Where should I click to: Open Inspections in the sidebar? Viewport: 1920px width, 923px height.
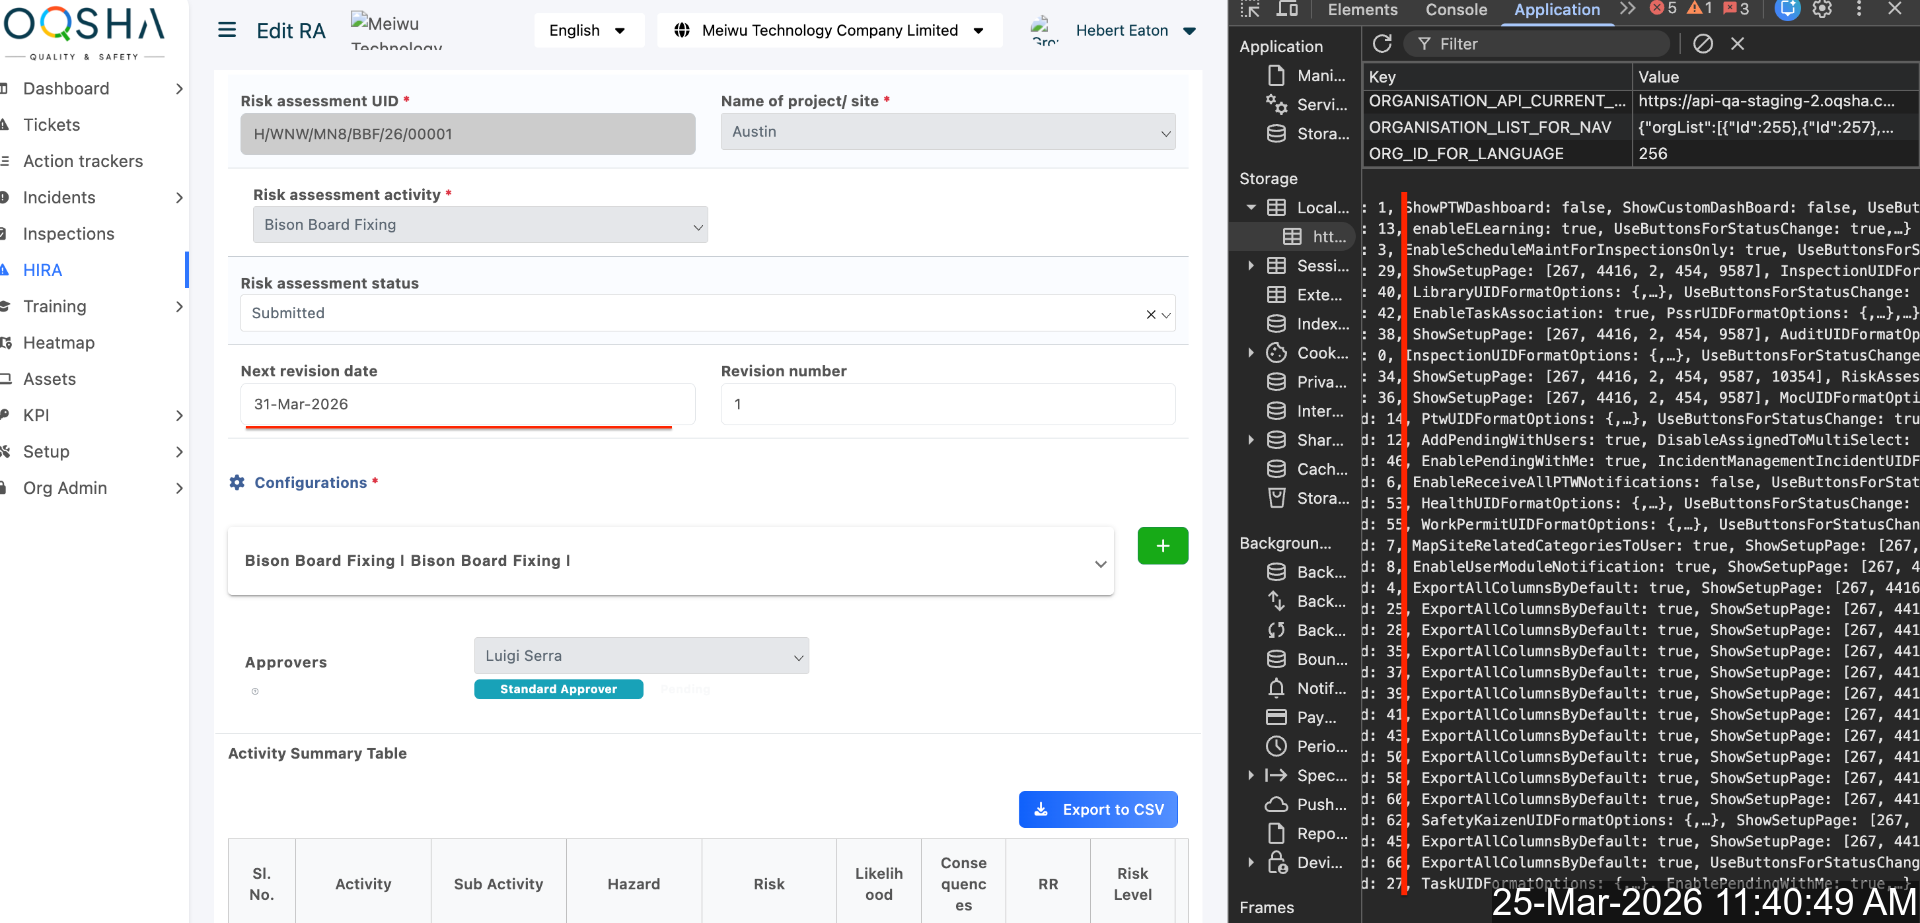tap(69, 234)
